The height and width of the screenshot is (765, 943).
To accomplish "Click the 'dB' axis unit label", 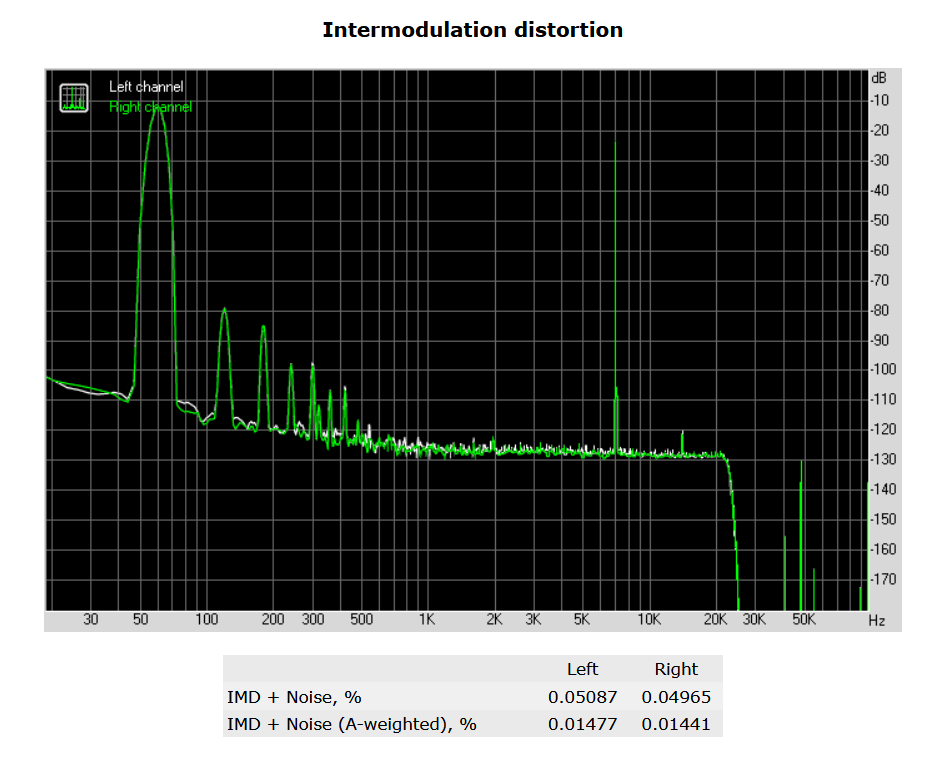I will pos(878,78).
